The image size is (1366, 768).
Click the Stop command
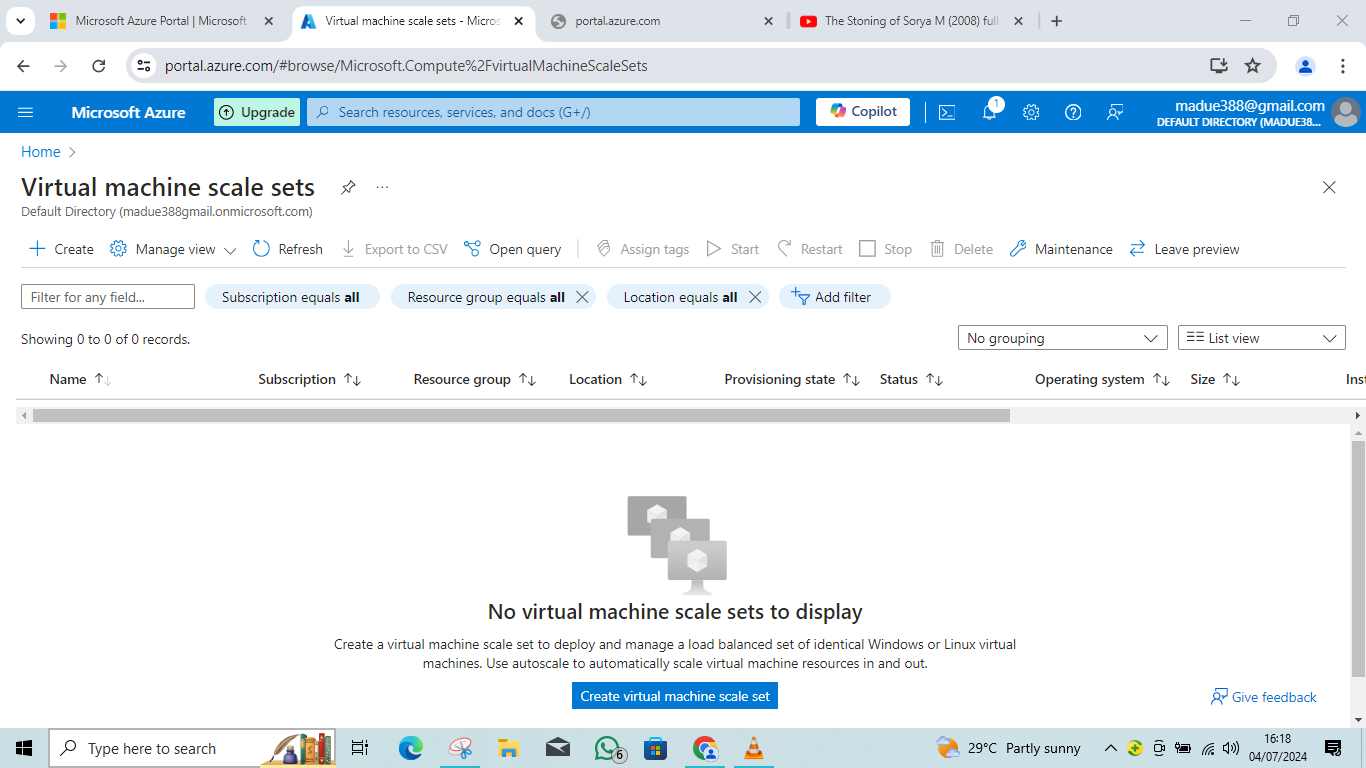click(x=885, y=249)
